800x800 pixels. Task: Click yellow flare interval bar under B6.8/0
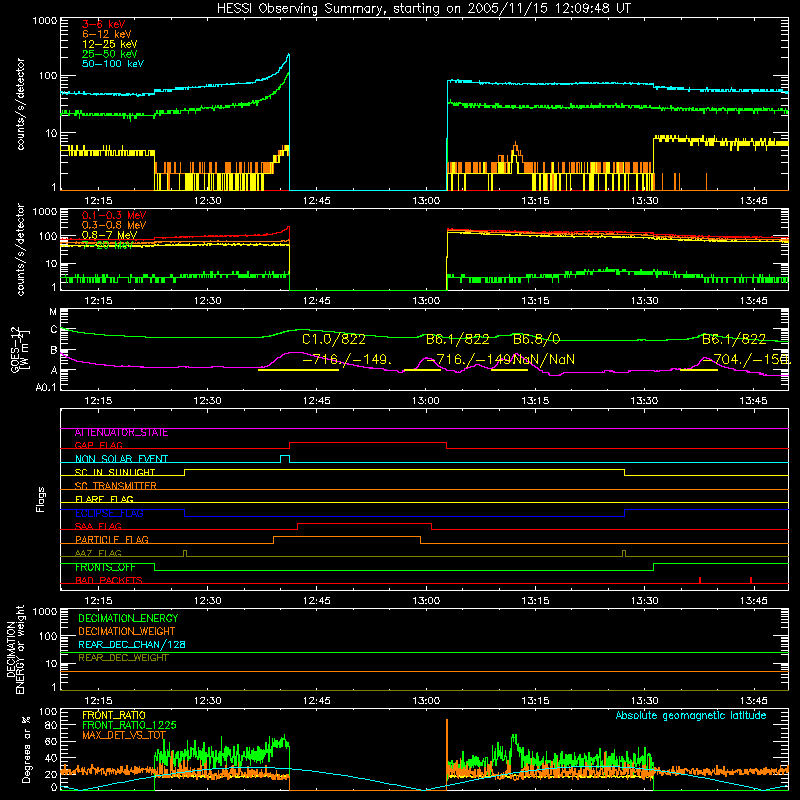coord(509,369)
